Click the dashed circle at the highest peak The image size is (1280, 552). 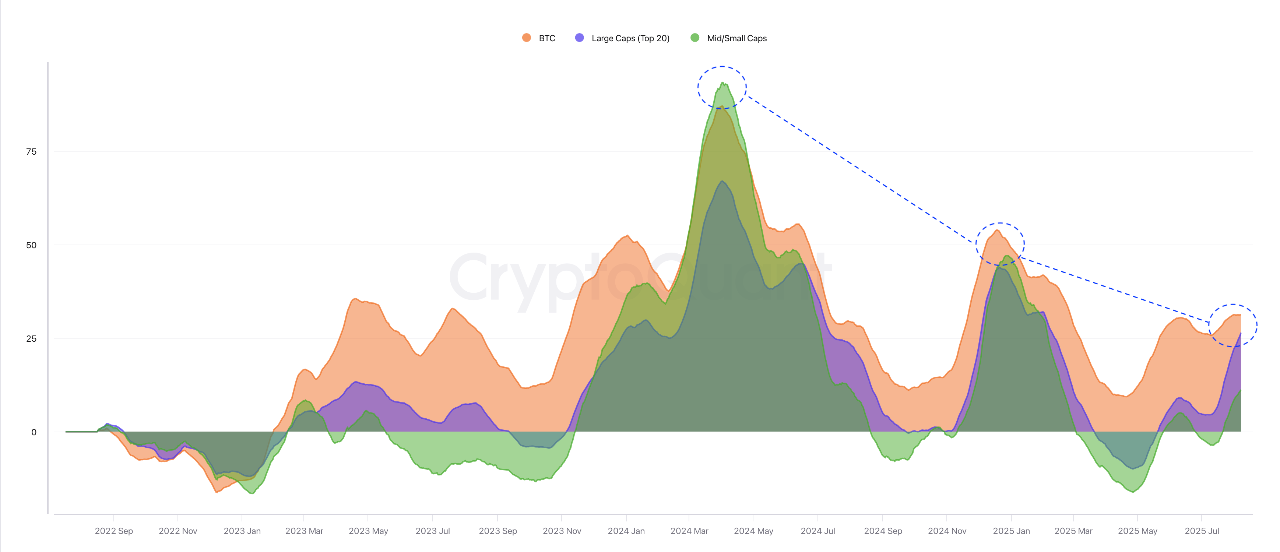[x=722, y=86]
